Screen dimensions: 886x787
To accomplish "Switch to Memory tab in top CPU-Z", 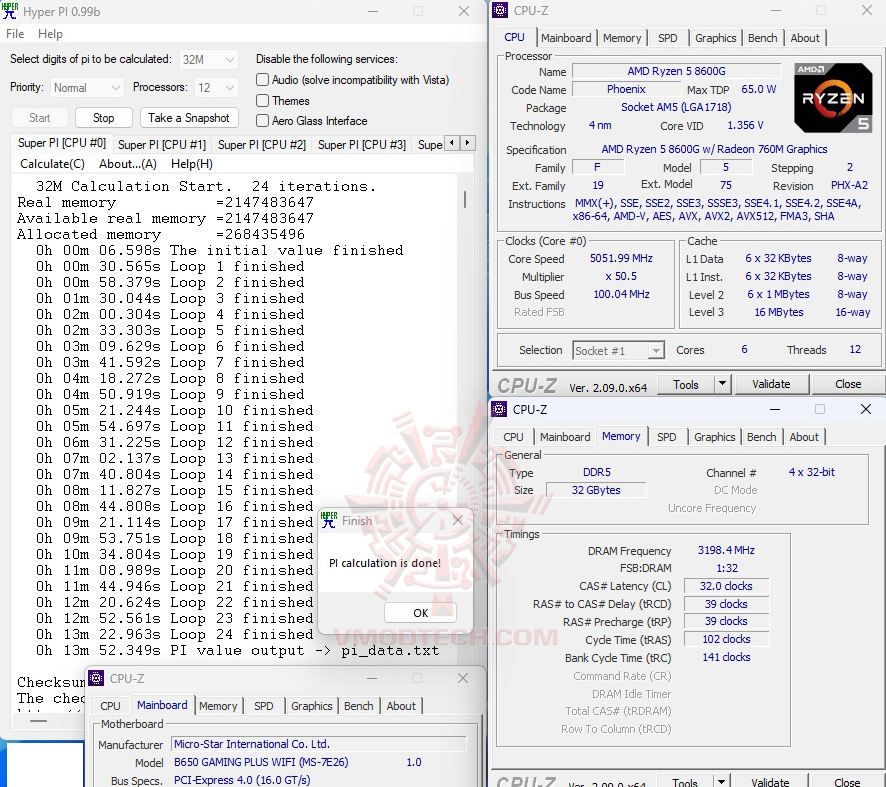I will click(622, 38).
